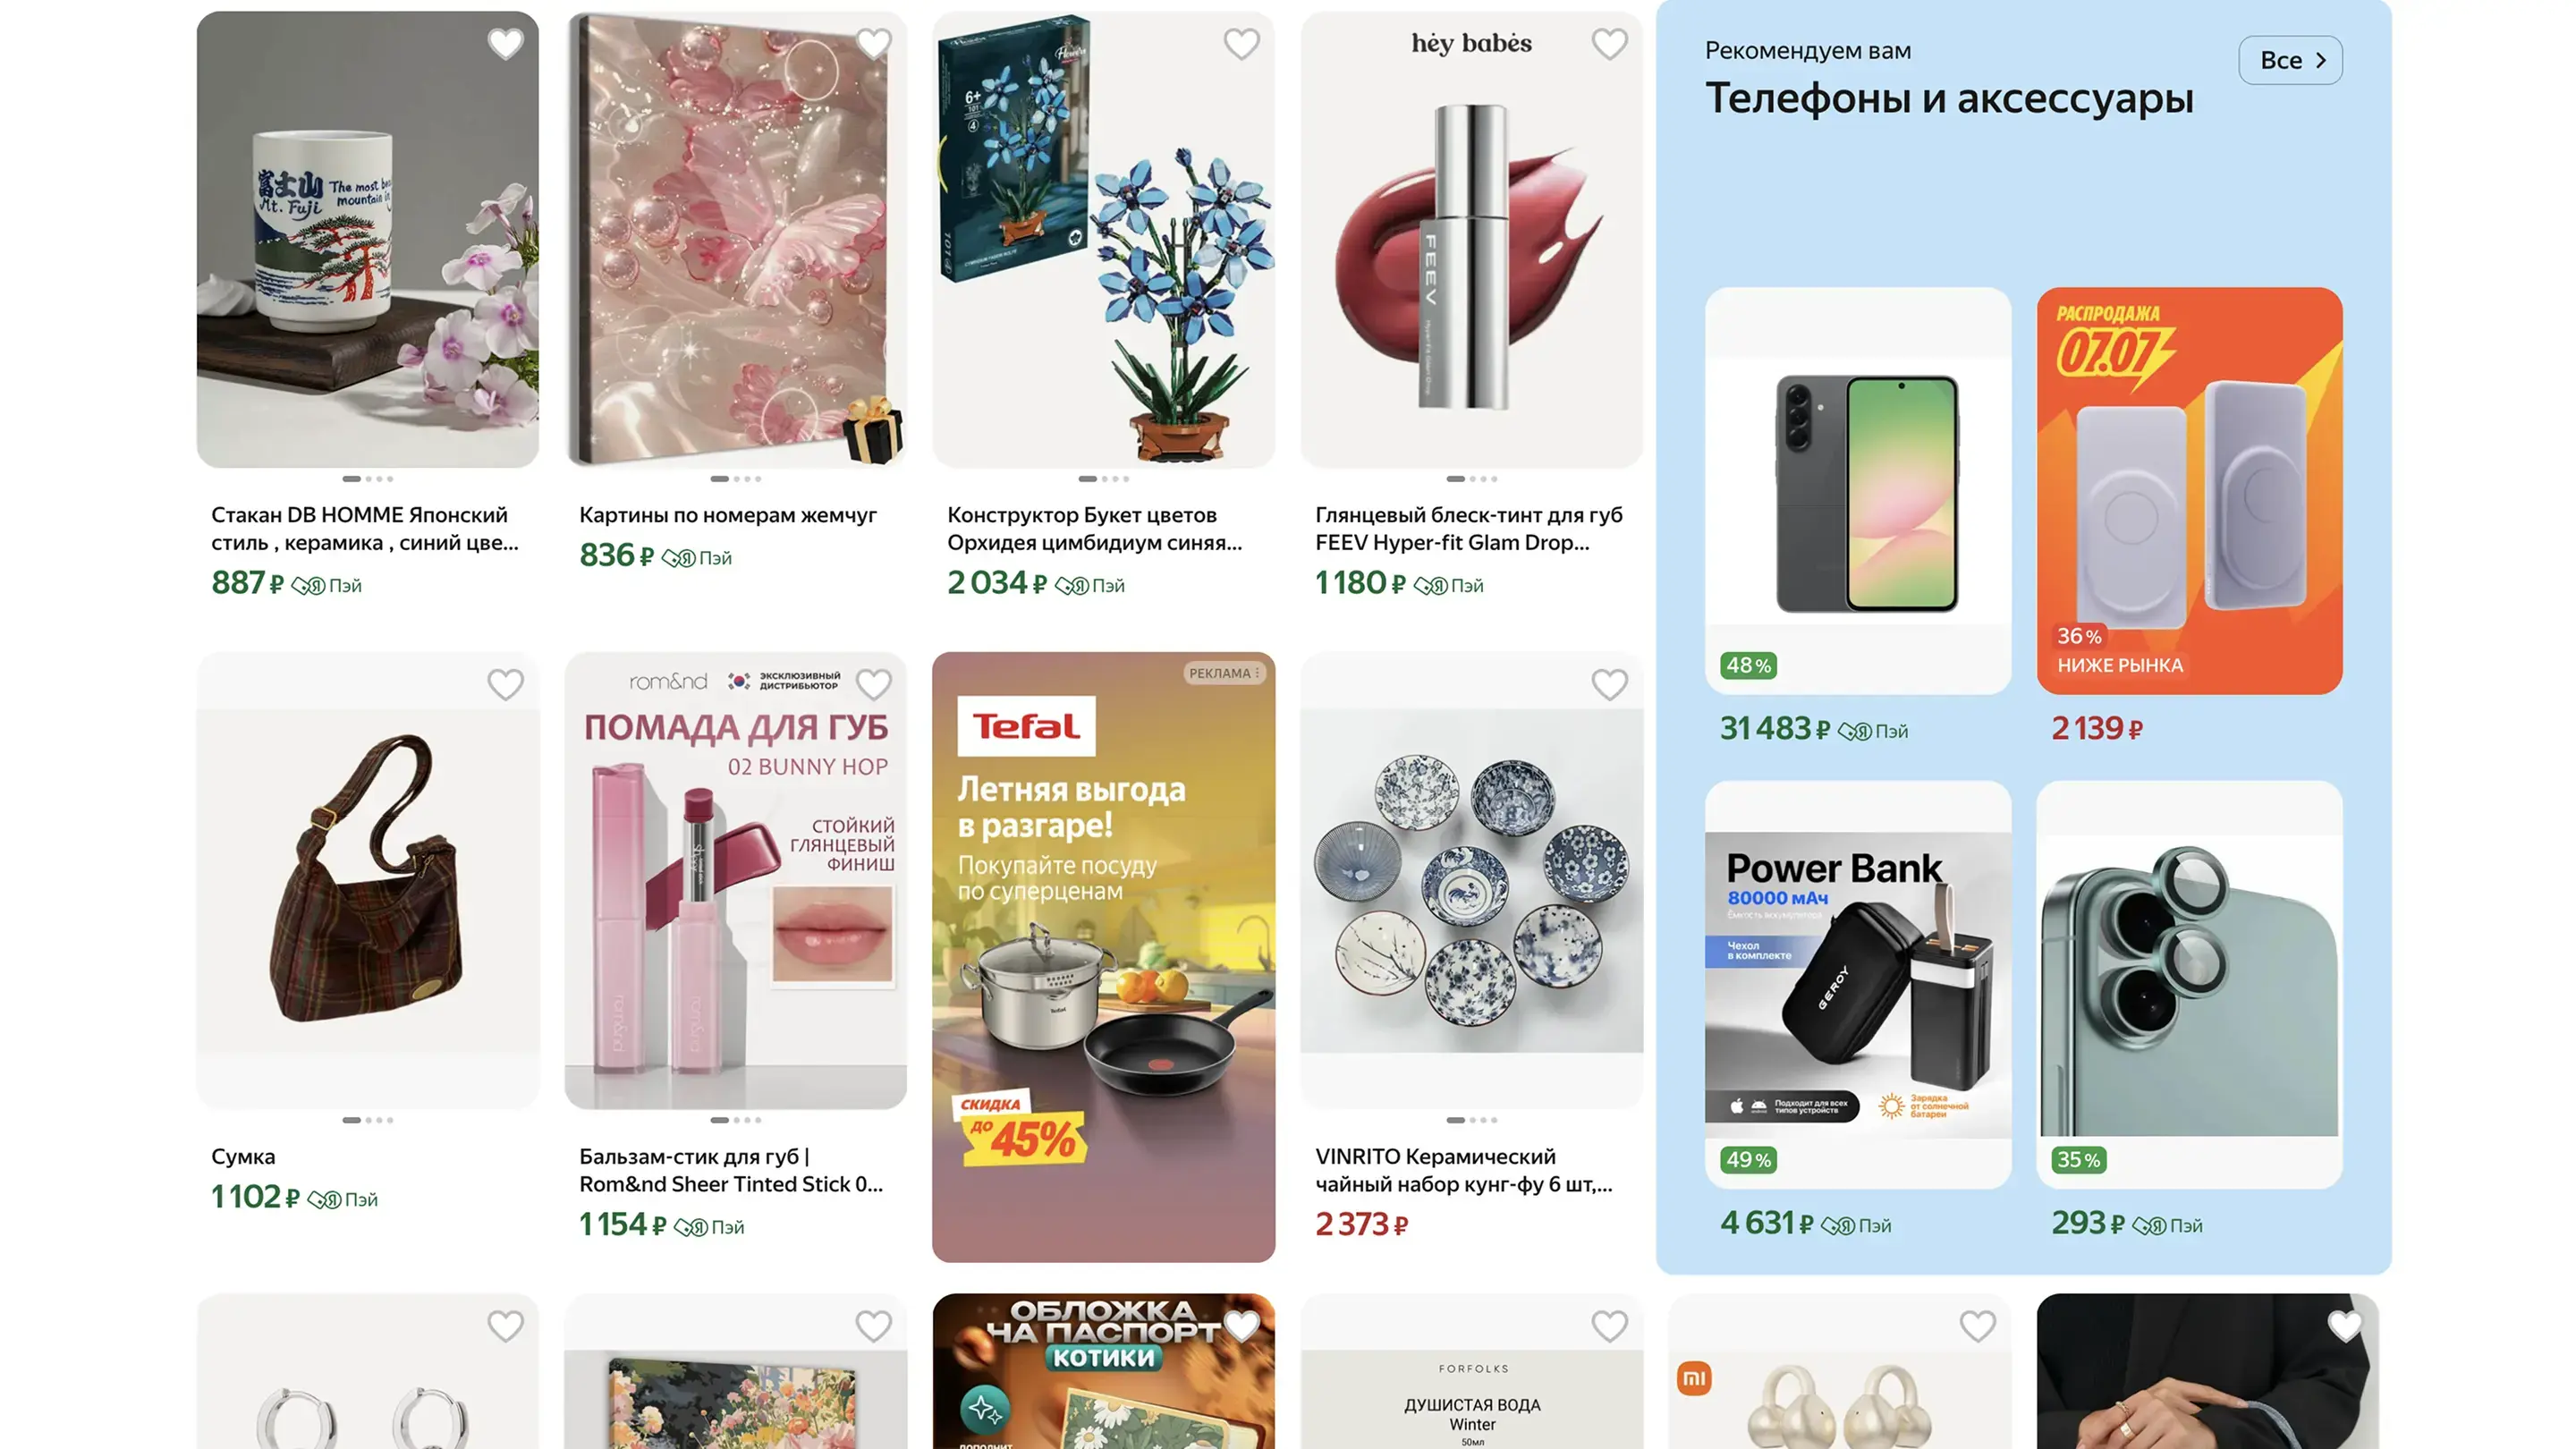Click heart on Xiaomi earbuds card
Screen dimensions: 2576x1449
(1977, 1326)
